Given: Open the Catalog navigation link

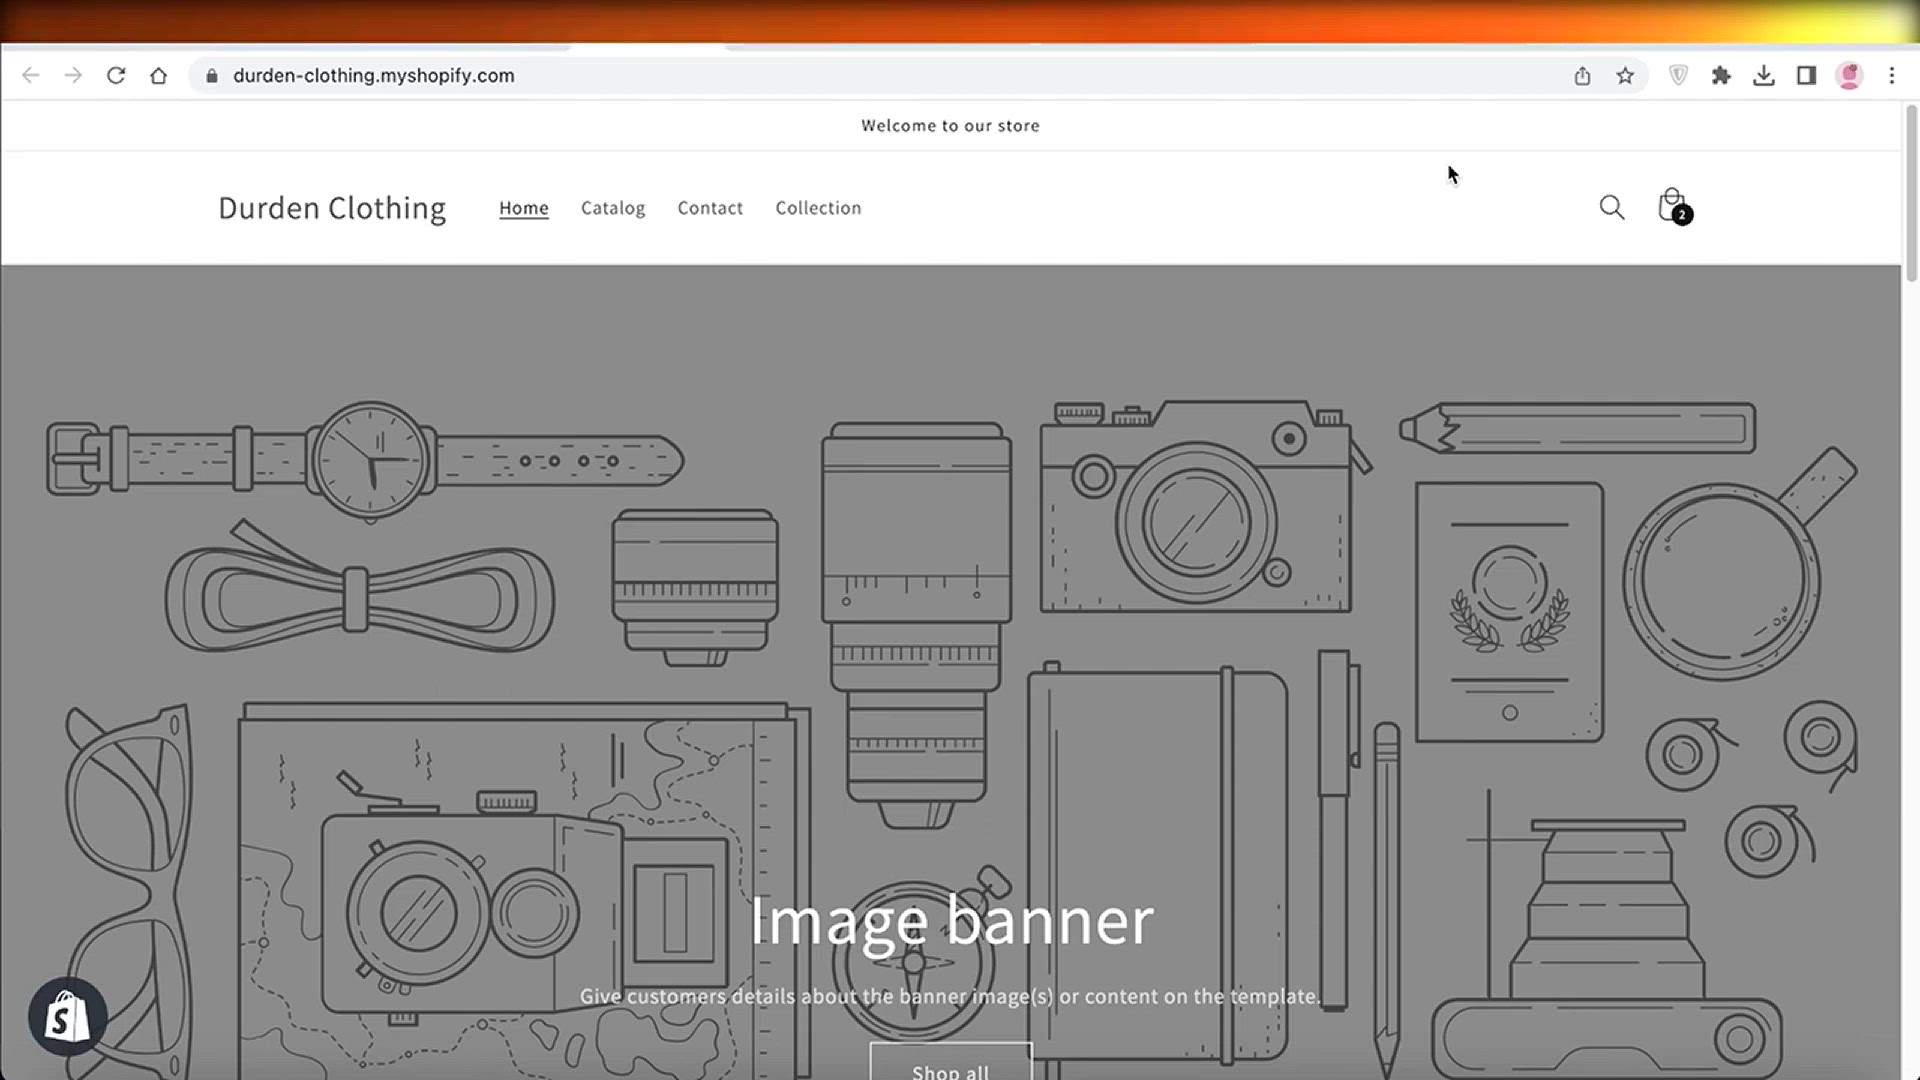Looking at the screenshot, I should 613,208.
